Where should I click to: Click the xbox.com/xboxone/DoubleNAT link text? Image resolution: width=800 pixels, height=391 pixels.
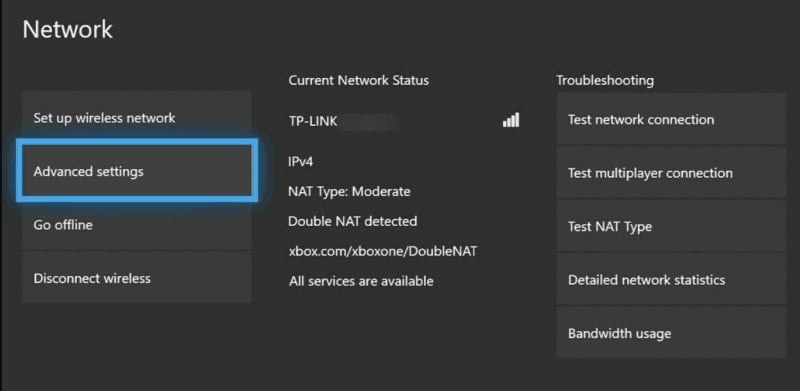coord(383,252)
